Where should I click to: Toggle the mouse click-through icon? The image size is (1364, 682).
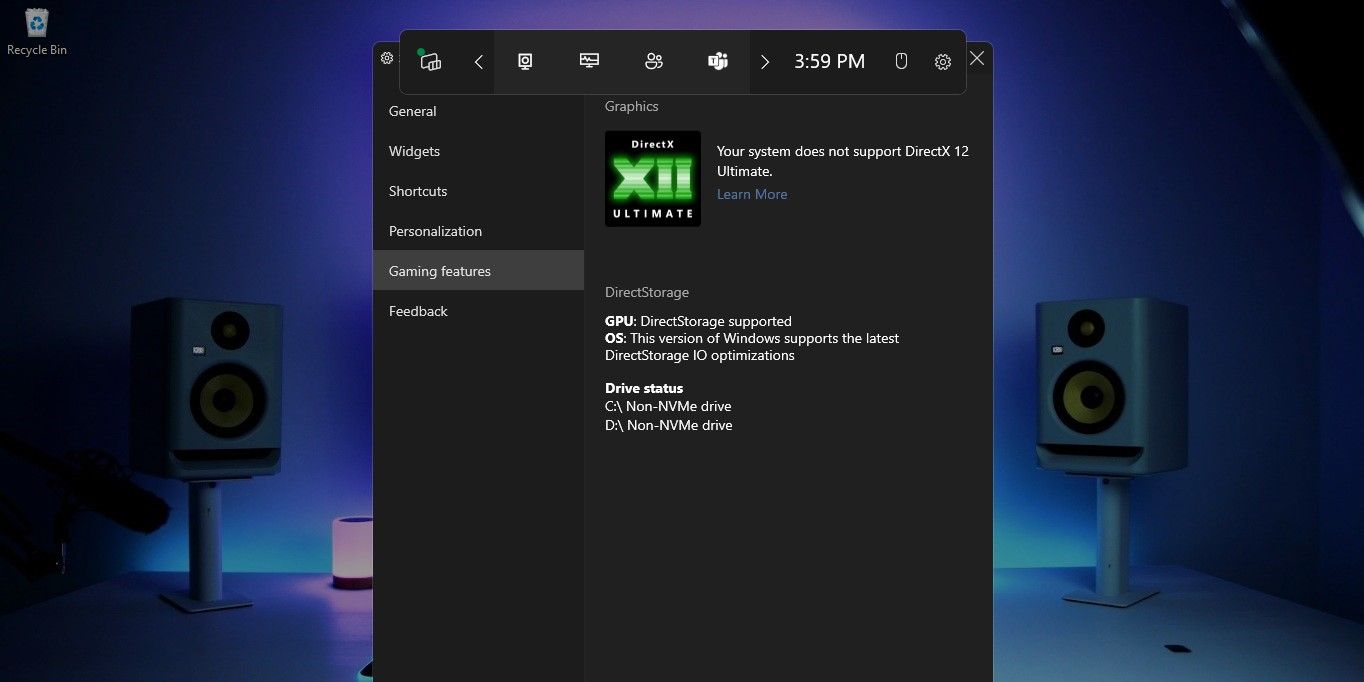901,62
